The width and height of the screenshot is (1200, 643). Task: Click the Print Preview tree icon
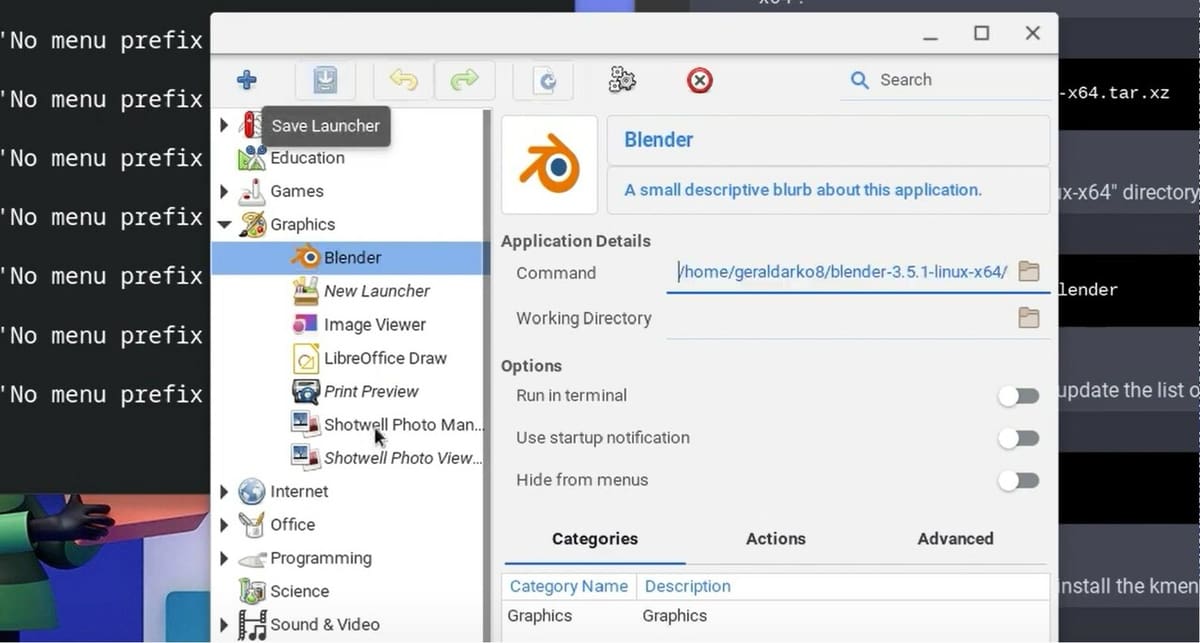[305, 391]
